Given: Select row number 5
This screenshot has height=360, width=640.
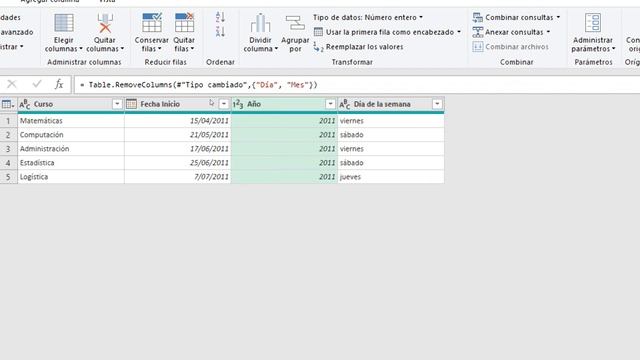Looking at the screenshot, I should click(x=8, y=177).
